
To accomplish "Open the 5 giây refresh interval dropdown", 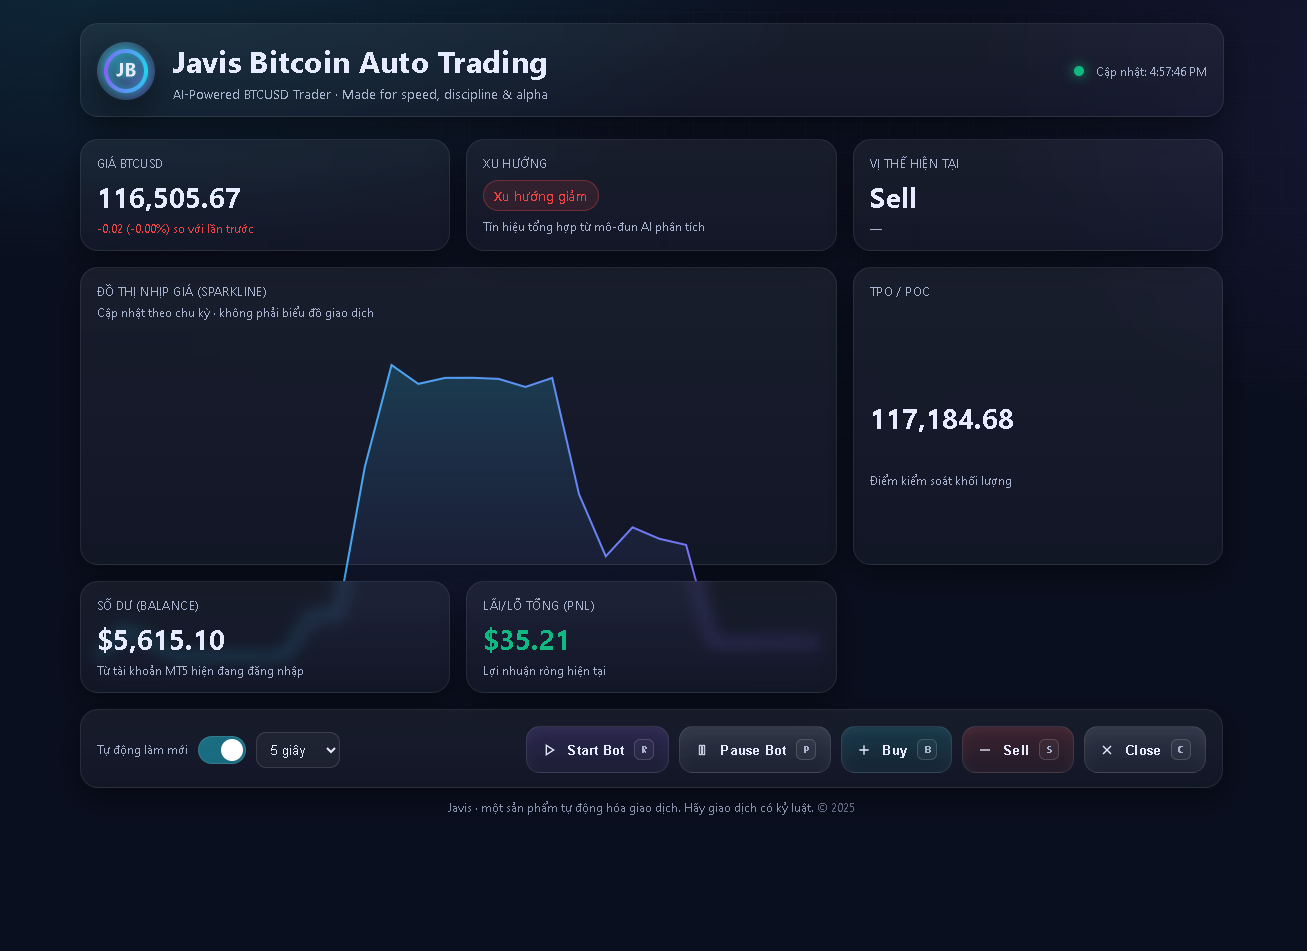I will click(297, 749).
